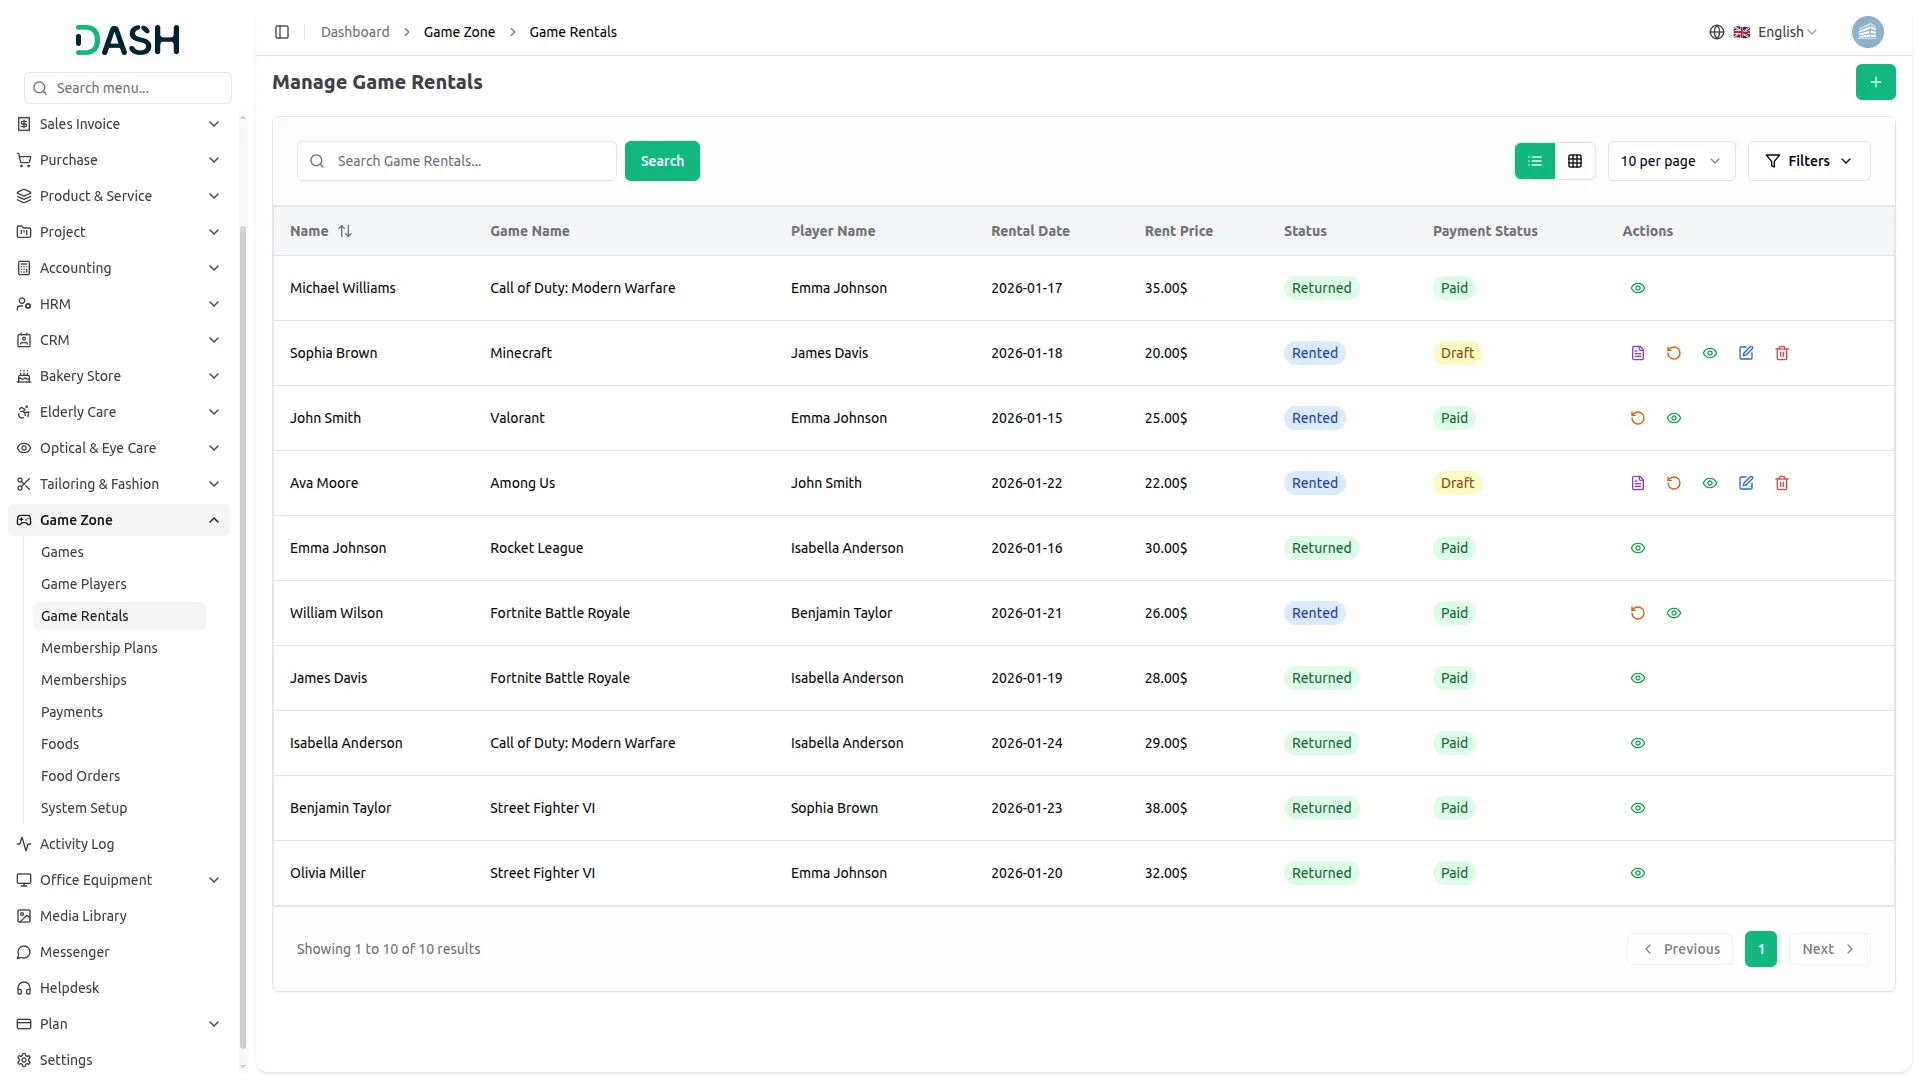Image resolution: width=1920 pixels, height=1080 pixels.
Task: Click the green add rental plus button
Action: (x=1875, y=82)
